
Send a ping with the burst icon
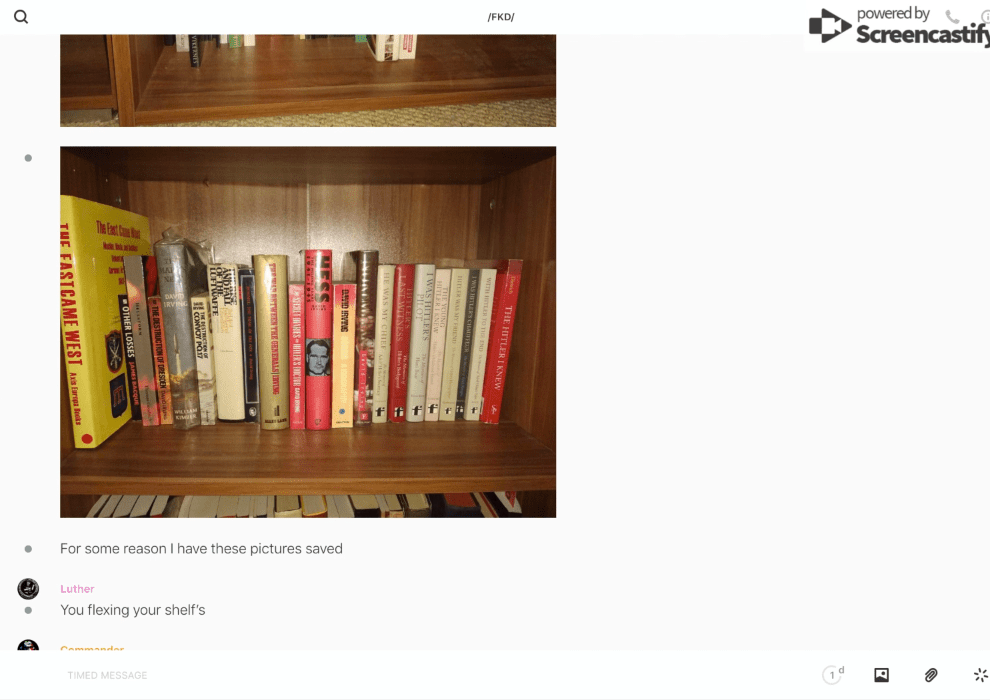pyautogui.click(x=981, y=675)
